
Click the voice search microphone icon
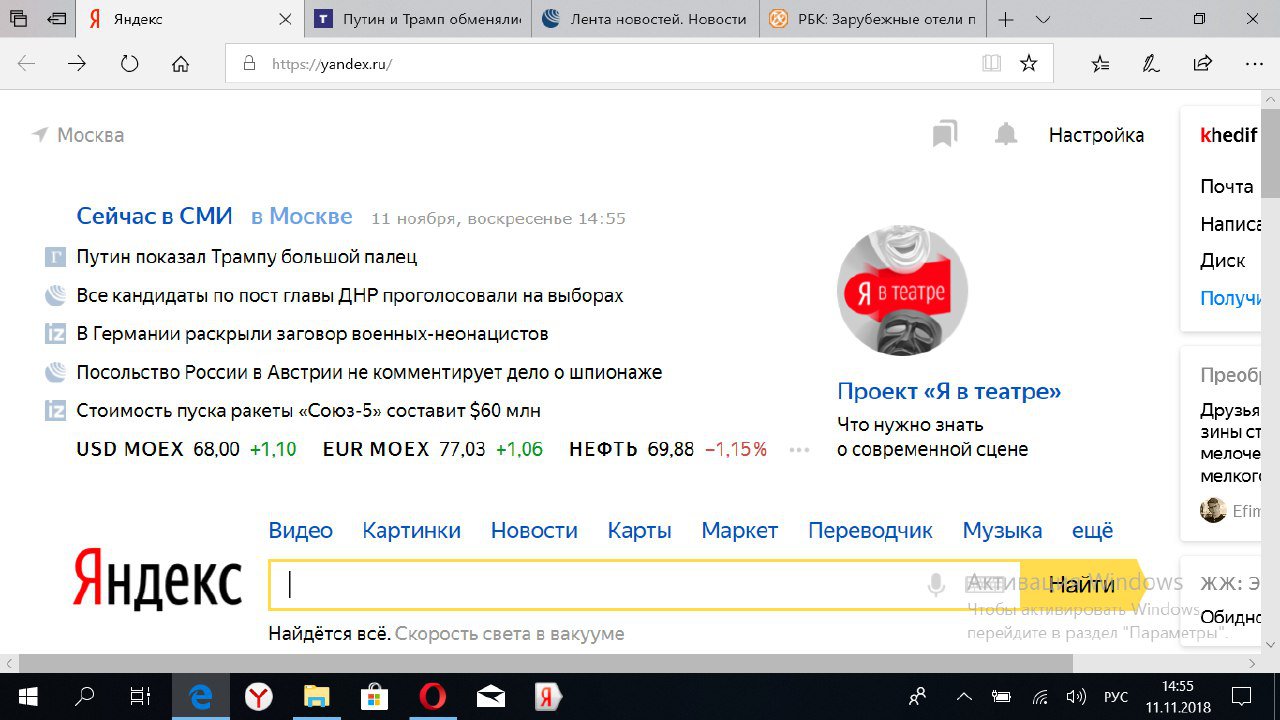pyautogui.click(x=936, y=585)
